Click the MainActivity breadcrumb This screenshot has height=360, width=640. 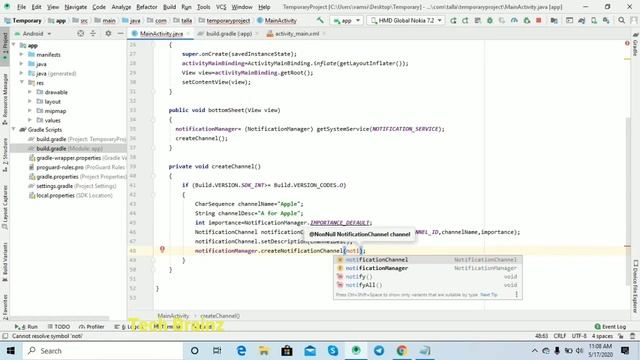173,316
